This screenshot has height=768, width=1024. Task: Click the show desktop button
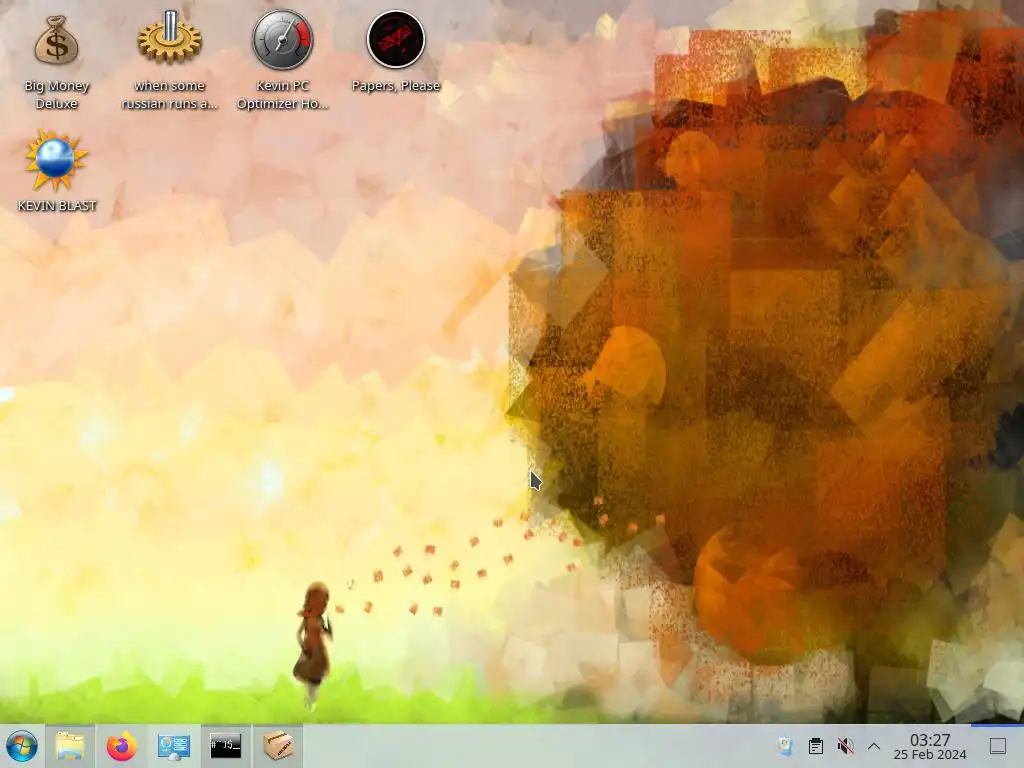click(998, 746)
